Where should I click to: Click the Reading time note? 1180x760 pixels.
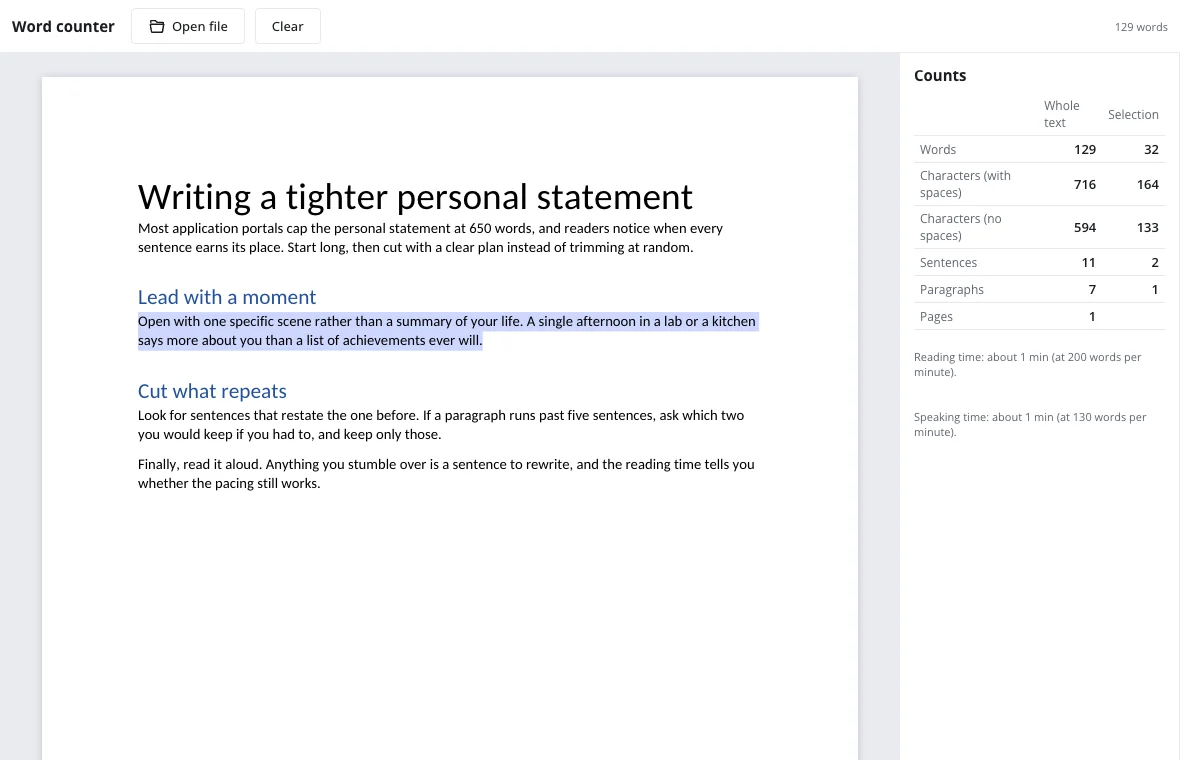(1027, 364)
